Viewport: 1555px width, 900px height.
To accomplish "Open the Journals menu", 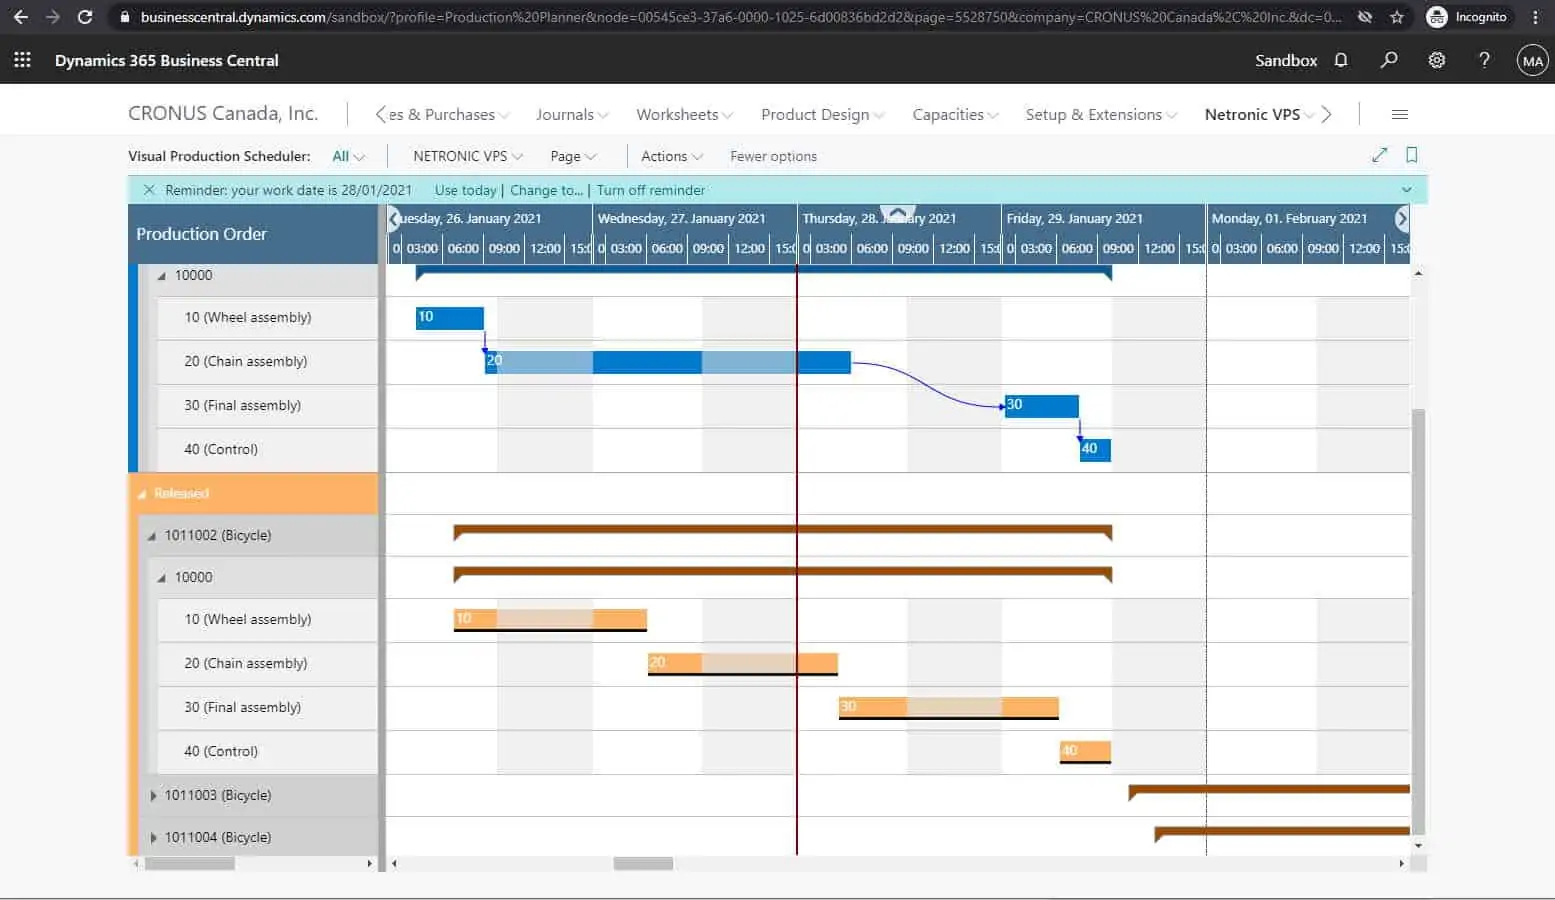I will [x=572, y=114].
